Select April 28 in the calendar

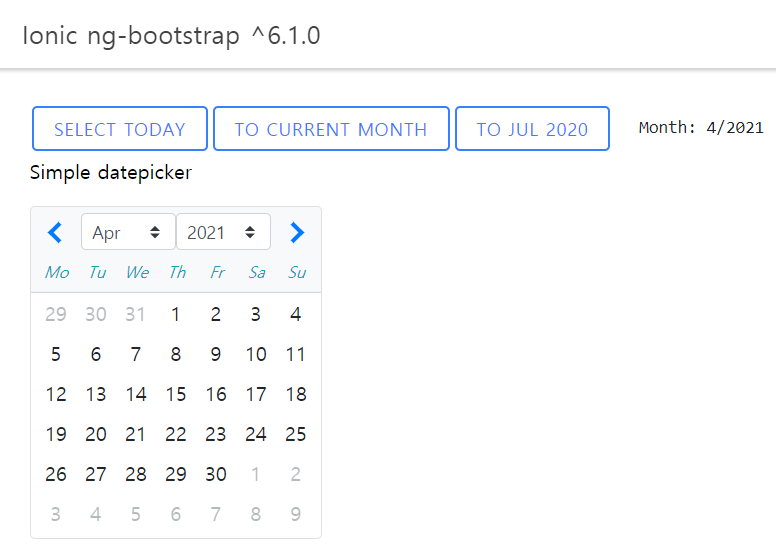(x=136, y=474)
